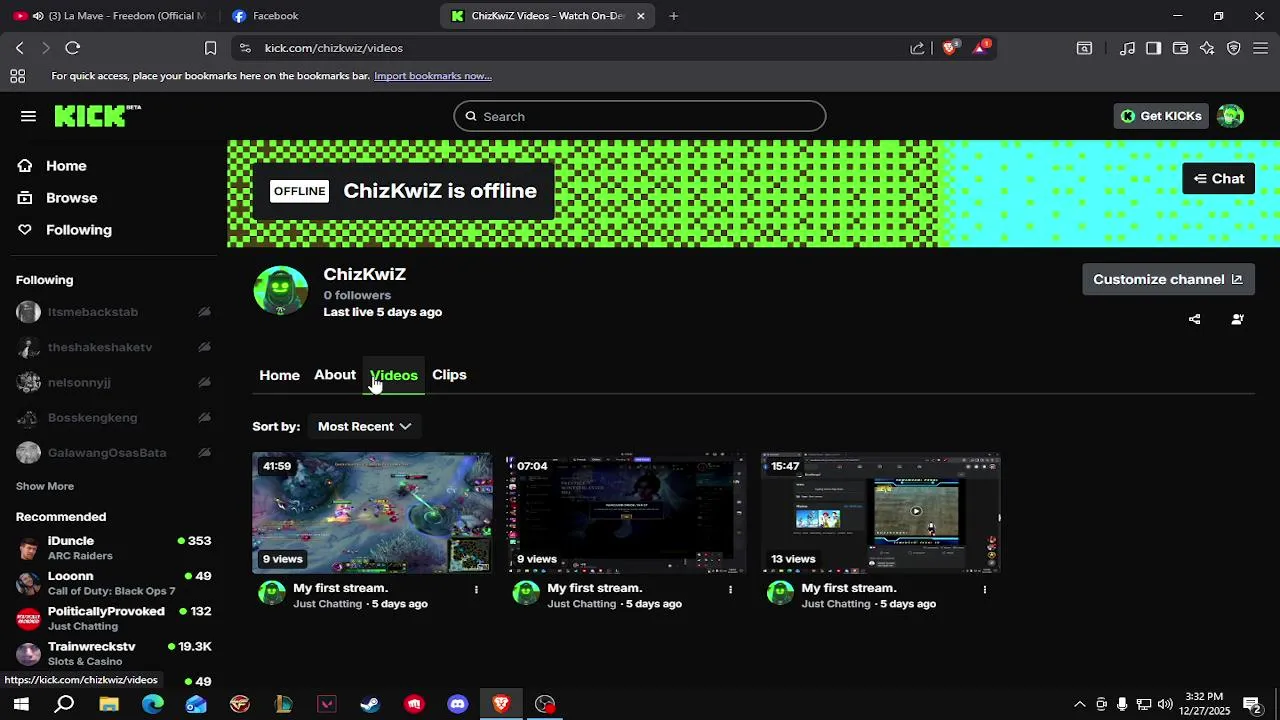Open recommended channel iDuncle
Image resolution: width=1280 pixels, height=720 pixels.
(x=114, y=548)
